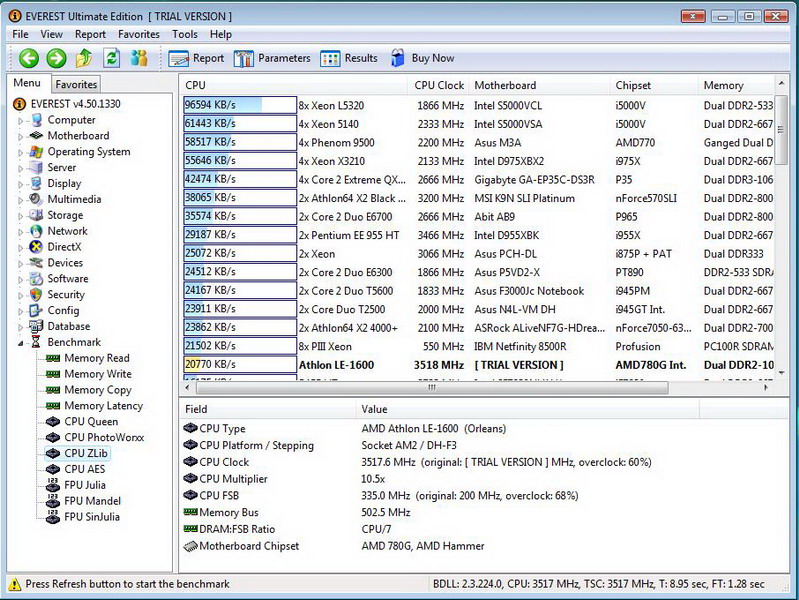Click the green Forward arrow icon
Viewport: 799px width, 600px height.
56,59
